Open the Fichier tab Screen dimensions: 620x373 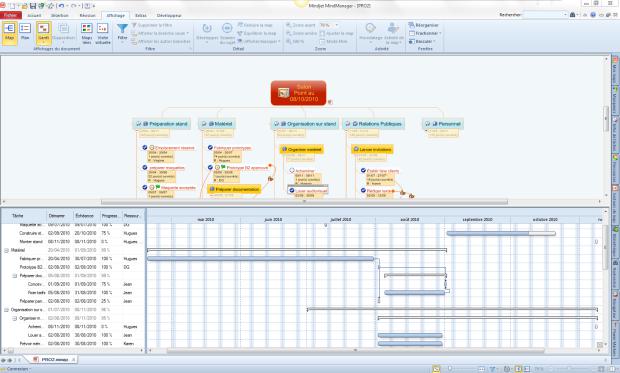(11, 15)
